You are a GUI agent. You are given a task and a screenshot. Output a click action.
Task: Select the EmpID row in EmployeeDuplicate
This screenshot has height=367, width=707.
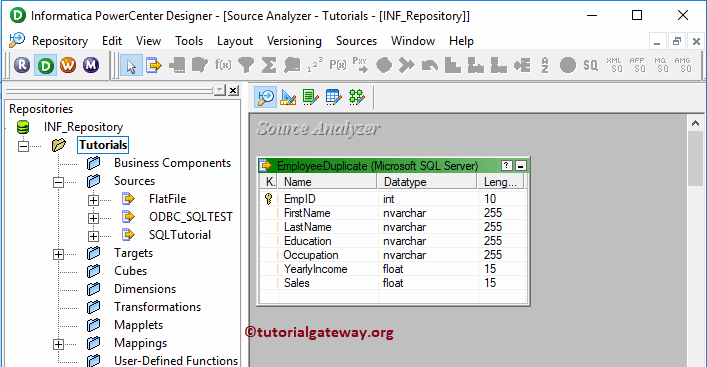393,199
